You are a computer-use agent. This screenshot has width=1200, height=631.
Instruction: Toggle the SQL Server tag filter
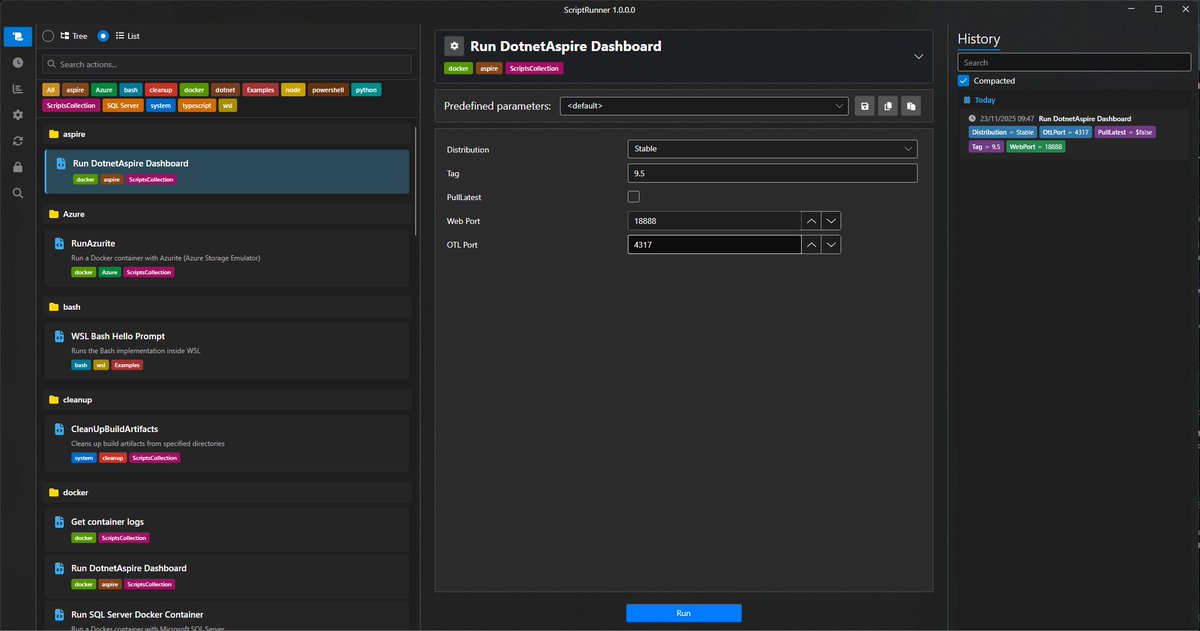pos(122,105)
